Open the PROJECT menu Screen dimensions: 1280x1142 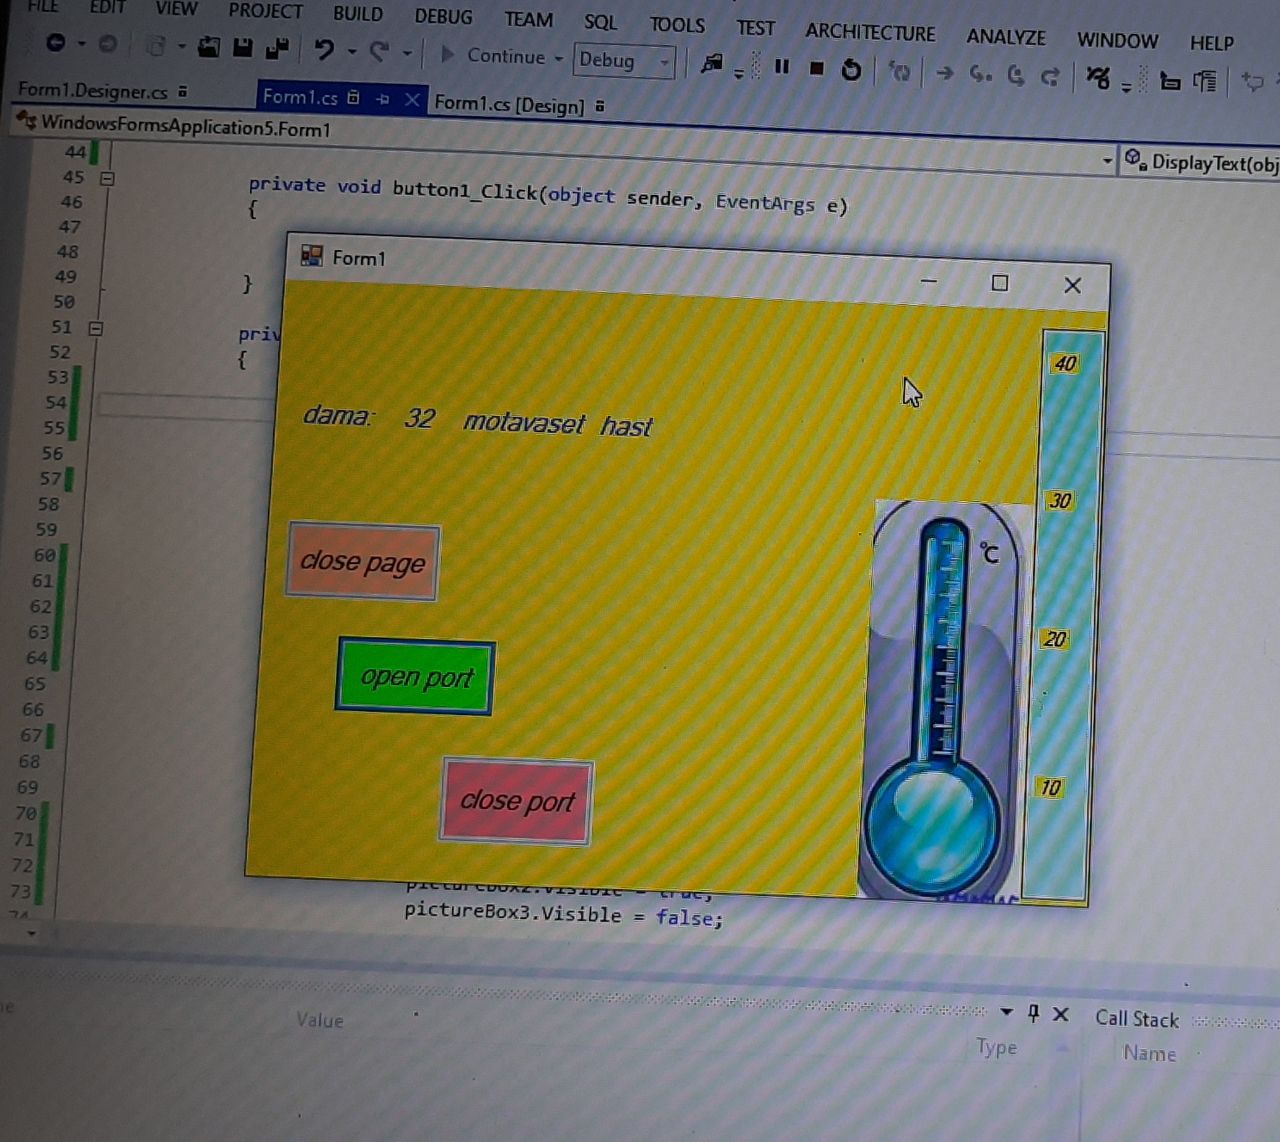click(x=265, y=12)
